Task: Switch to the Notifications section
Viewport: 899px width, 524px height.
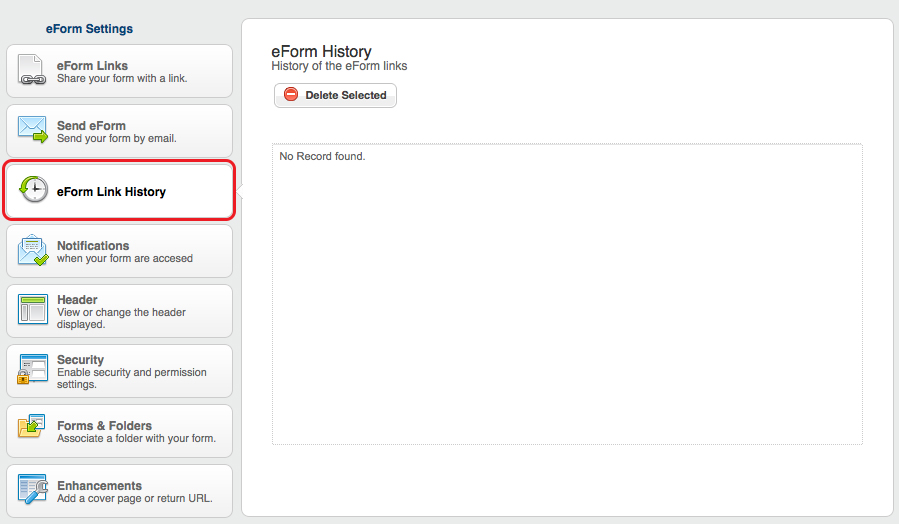Action: click(119, 251)
